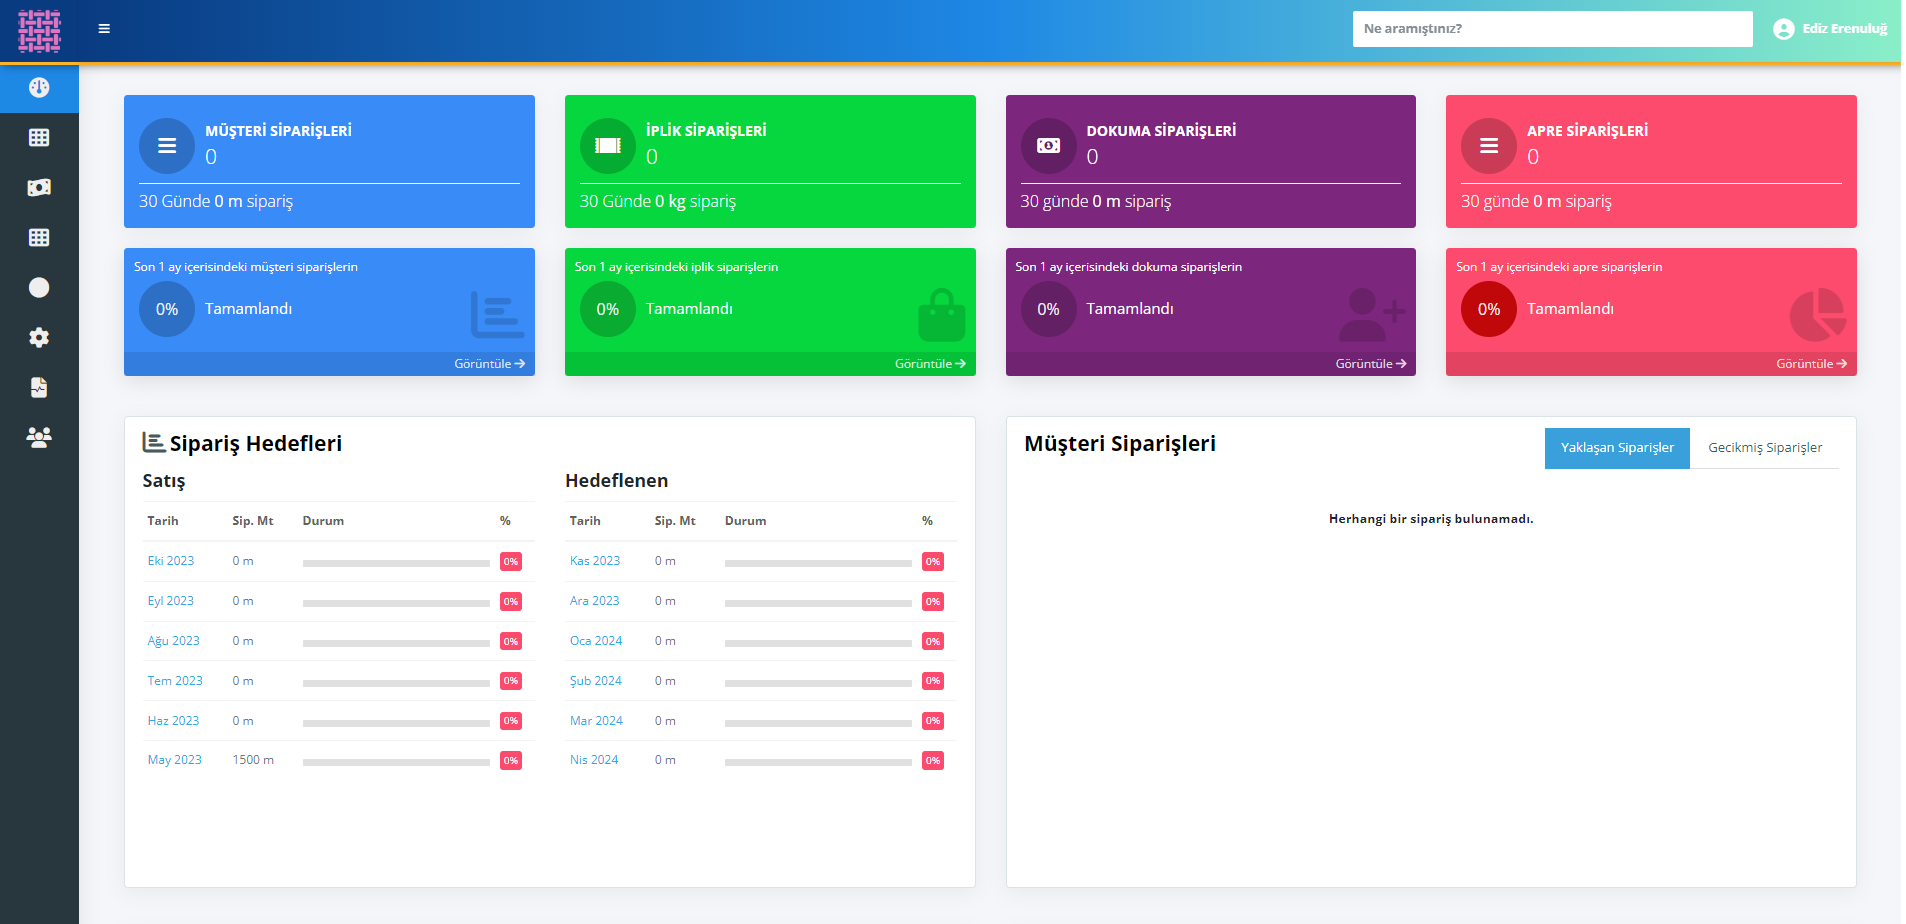Click the file report sidebar icon

coord(39,388)
